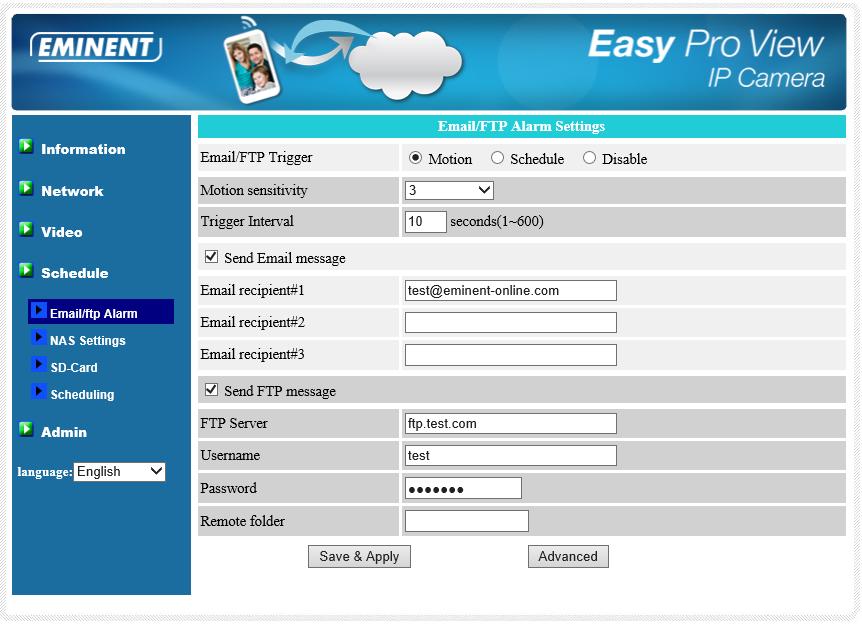862x625 pixels.
Task: Click the green arrow icon beside Network
Action: (26, 188)
